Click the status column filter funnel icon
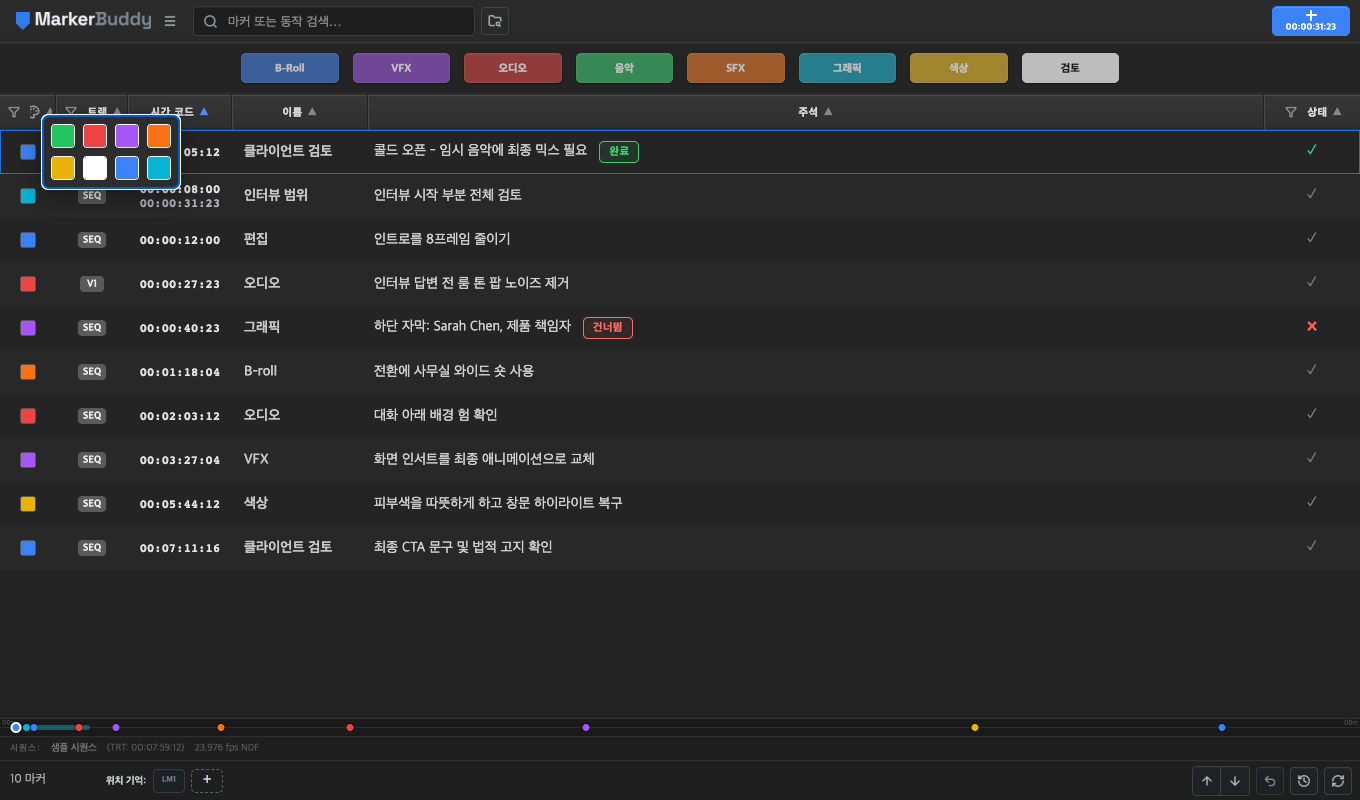This screenshot has width=1360, height=800. (1291, 112)
